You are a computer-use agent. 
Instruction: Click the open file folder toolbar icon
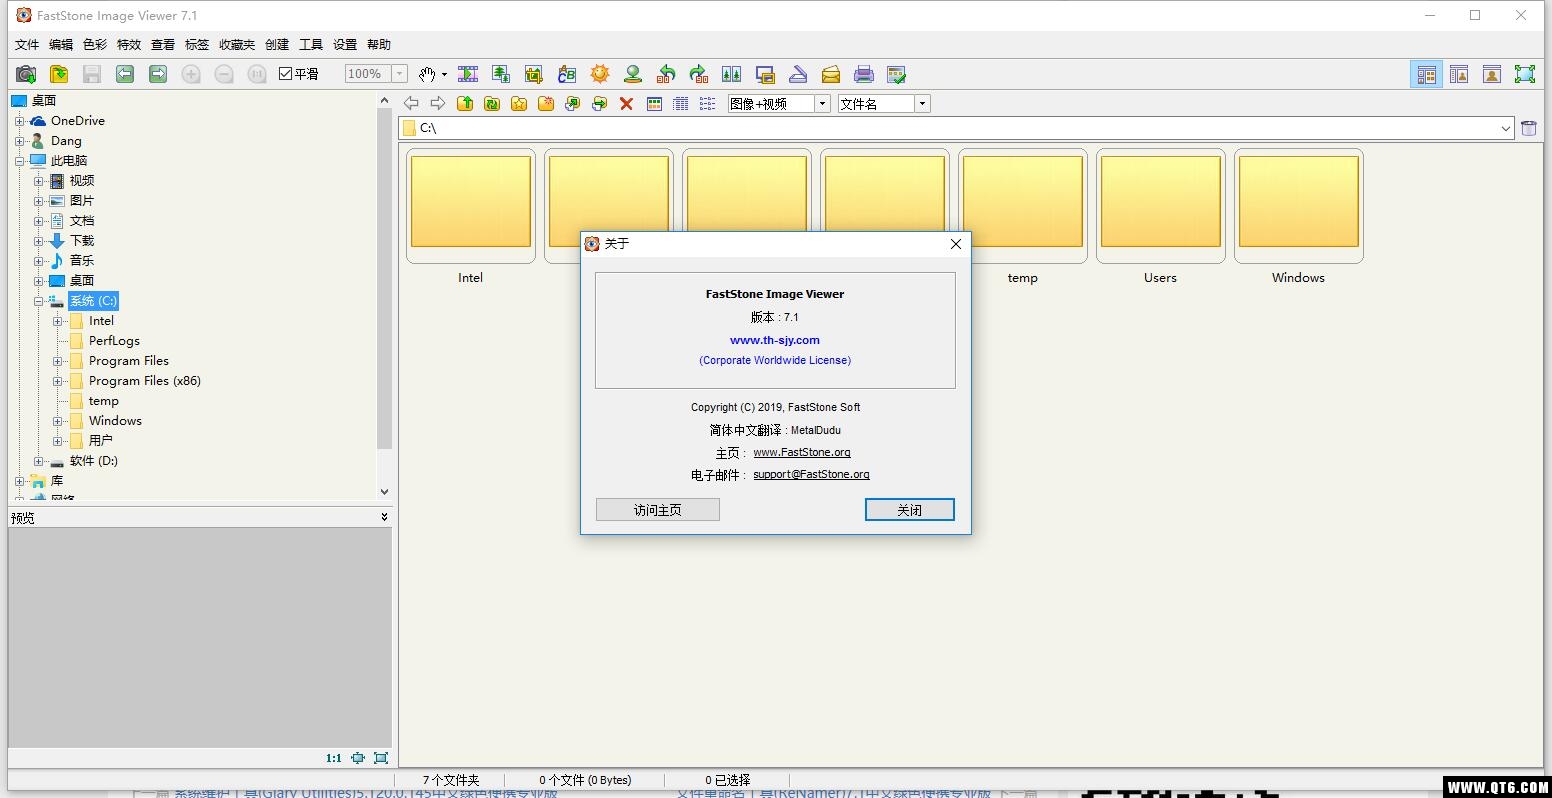59,74
